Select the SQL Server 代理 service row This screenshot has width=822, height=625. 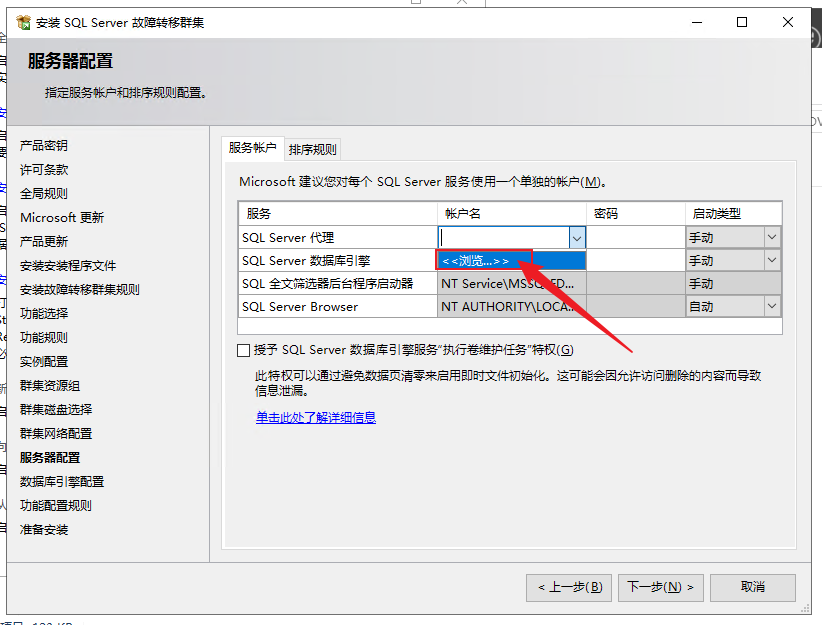pyautogui.click(x=338, y=238)
